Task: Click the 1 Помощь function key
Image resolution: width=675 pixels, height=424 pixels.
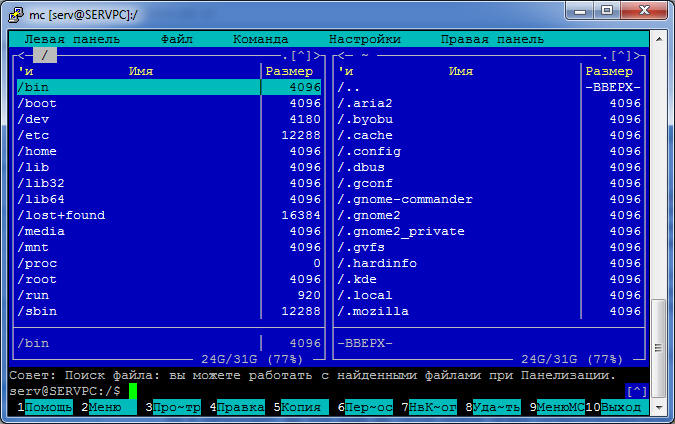Action: pos(45,407)
